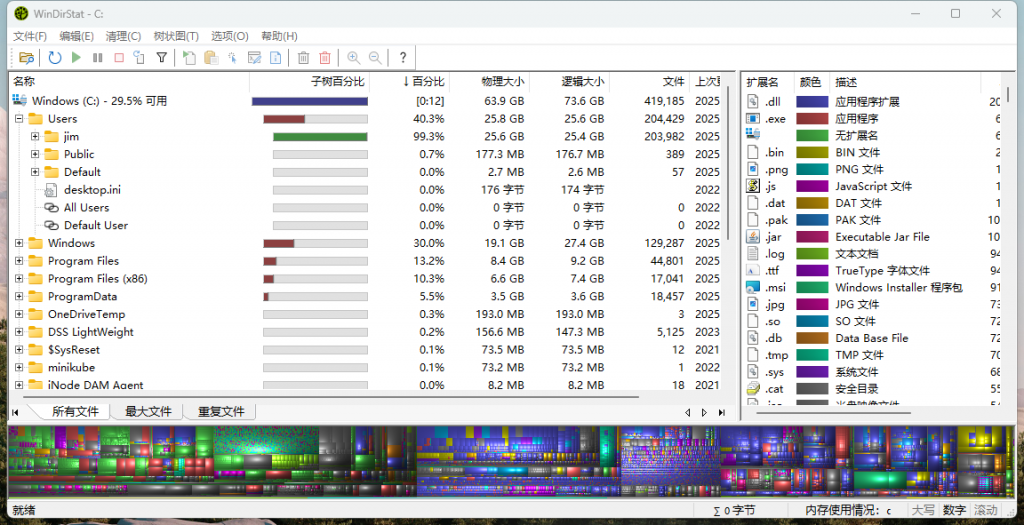Viewport: 1024px width, 525px height.
Task: Click the first-tab scroll arrow left of 所有文件
Action: [15, 412]
